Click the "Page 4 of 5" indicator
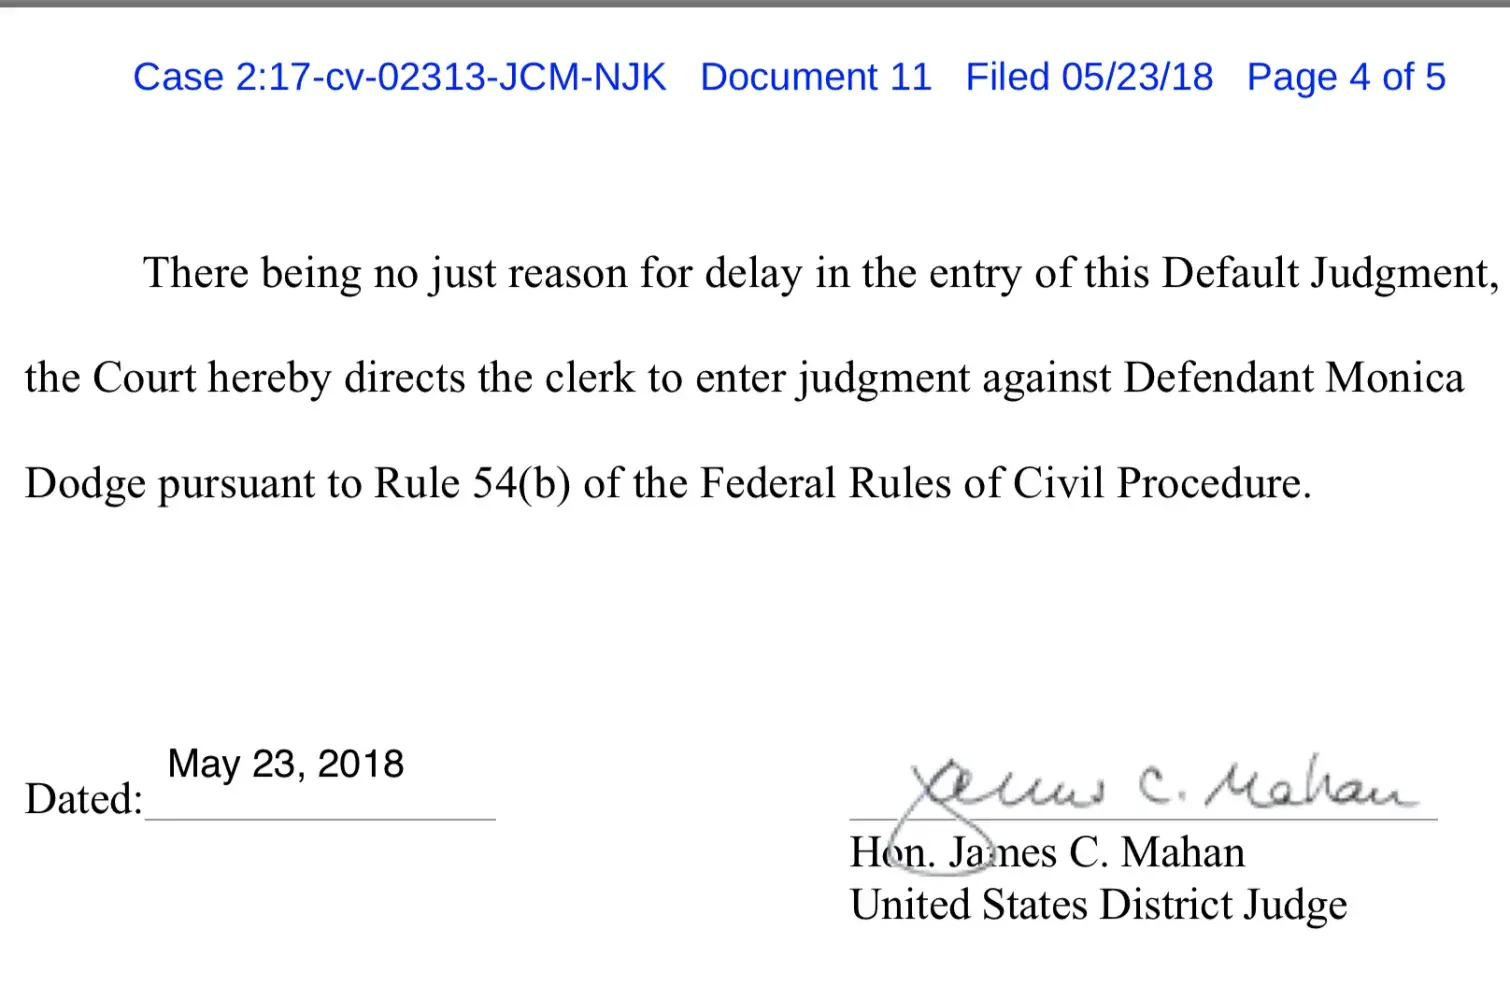The height and width of the screenshot is (1000, 1510). 1346,77
